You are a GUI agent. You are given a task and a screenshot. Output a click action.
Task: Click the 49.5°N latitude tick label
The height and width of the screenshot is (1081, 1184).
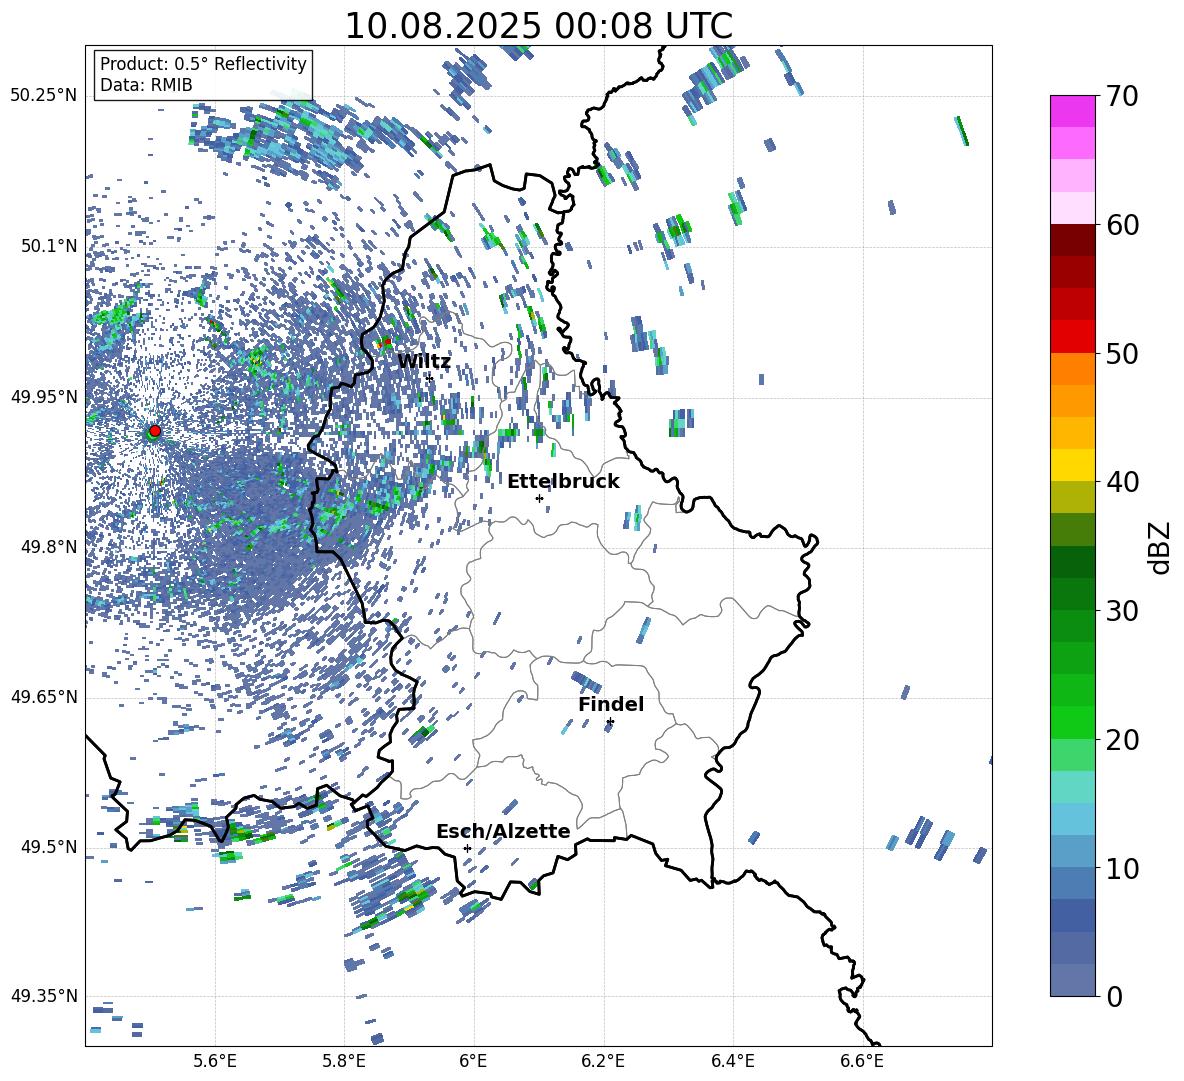click(48, 846)
